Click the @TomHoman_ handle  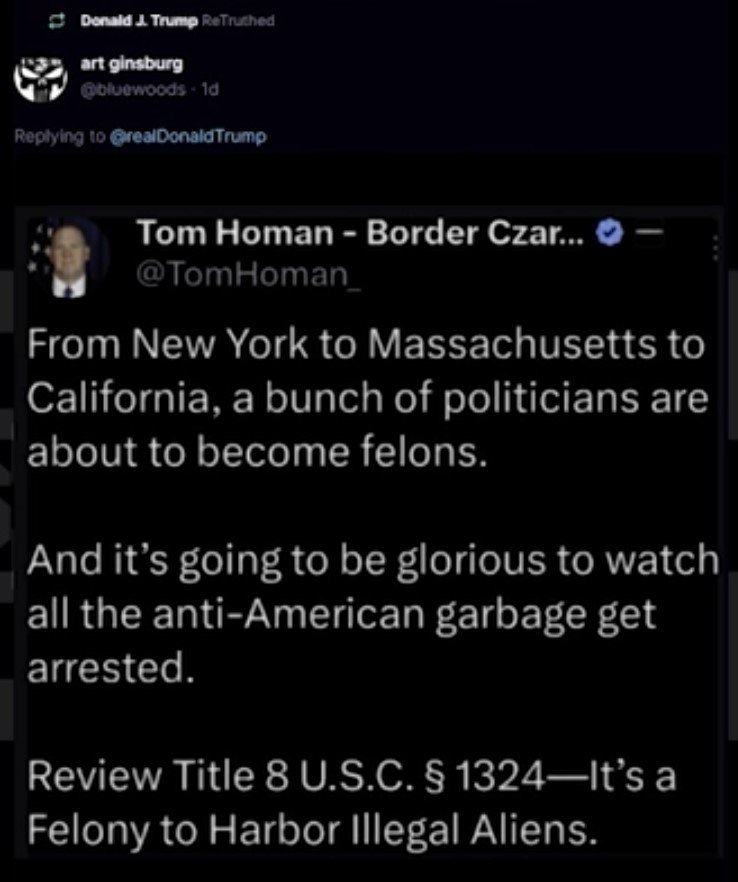pos(248,274)
